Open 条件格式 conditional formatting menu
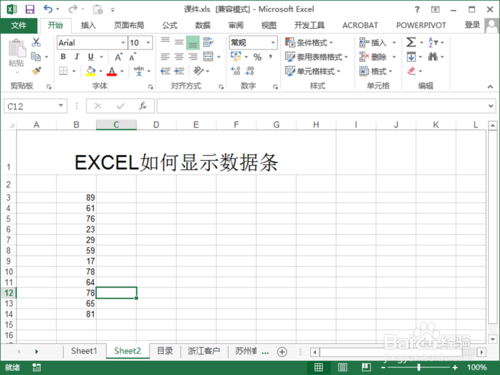 click(309, 43)
